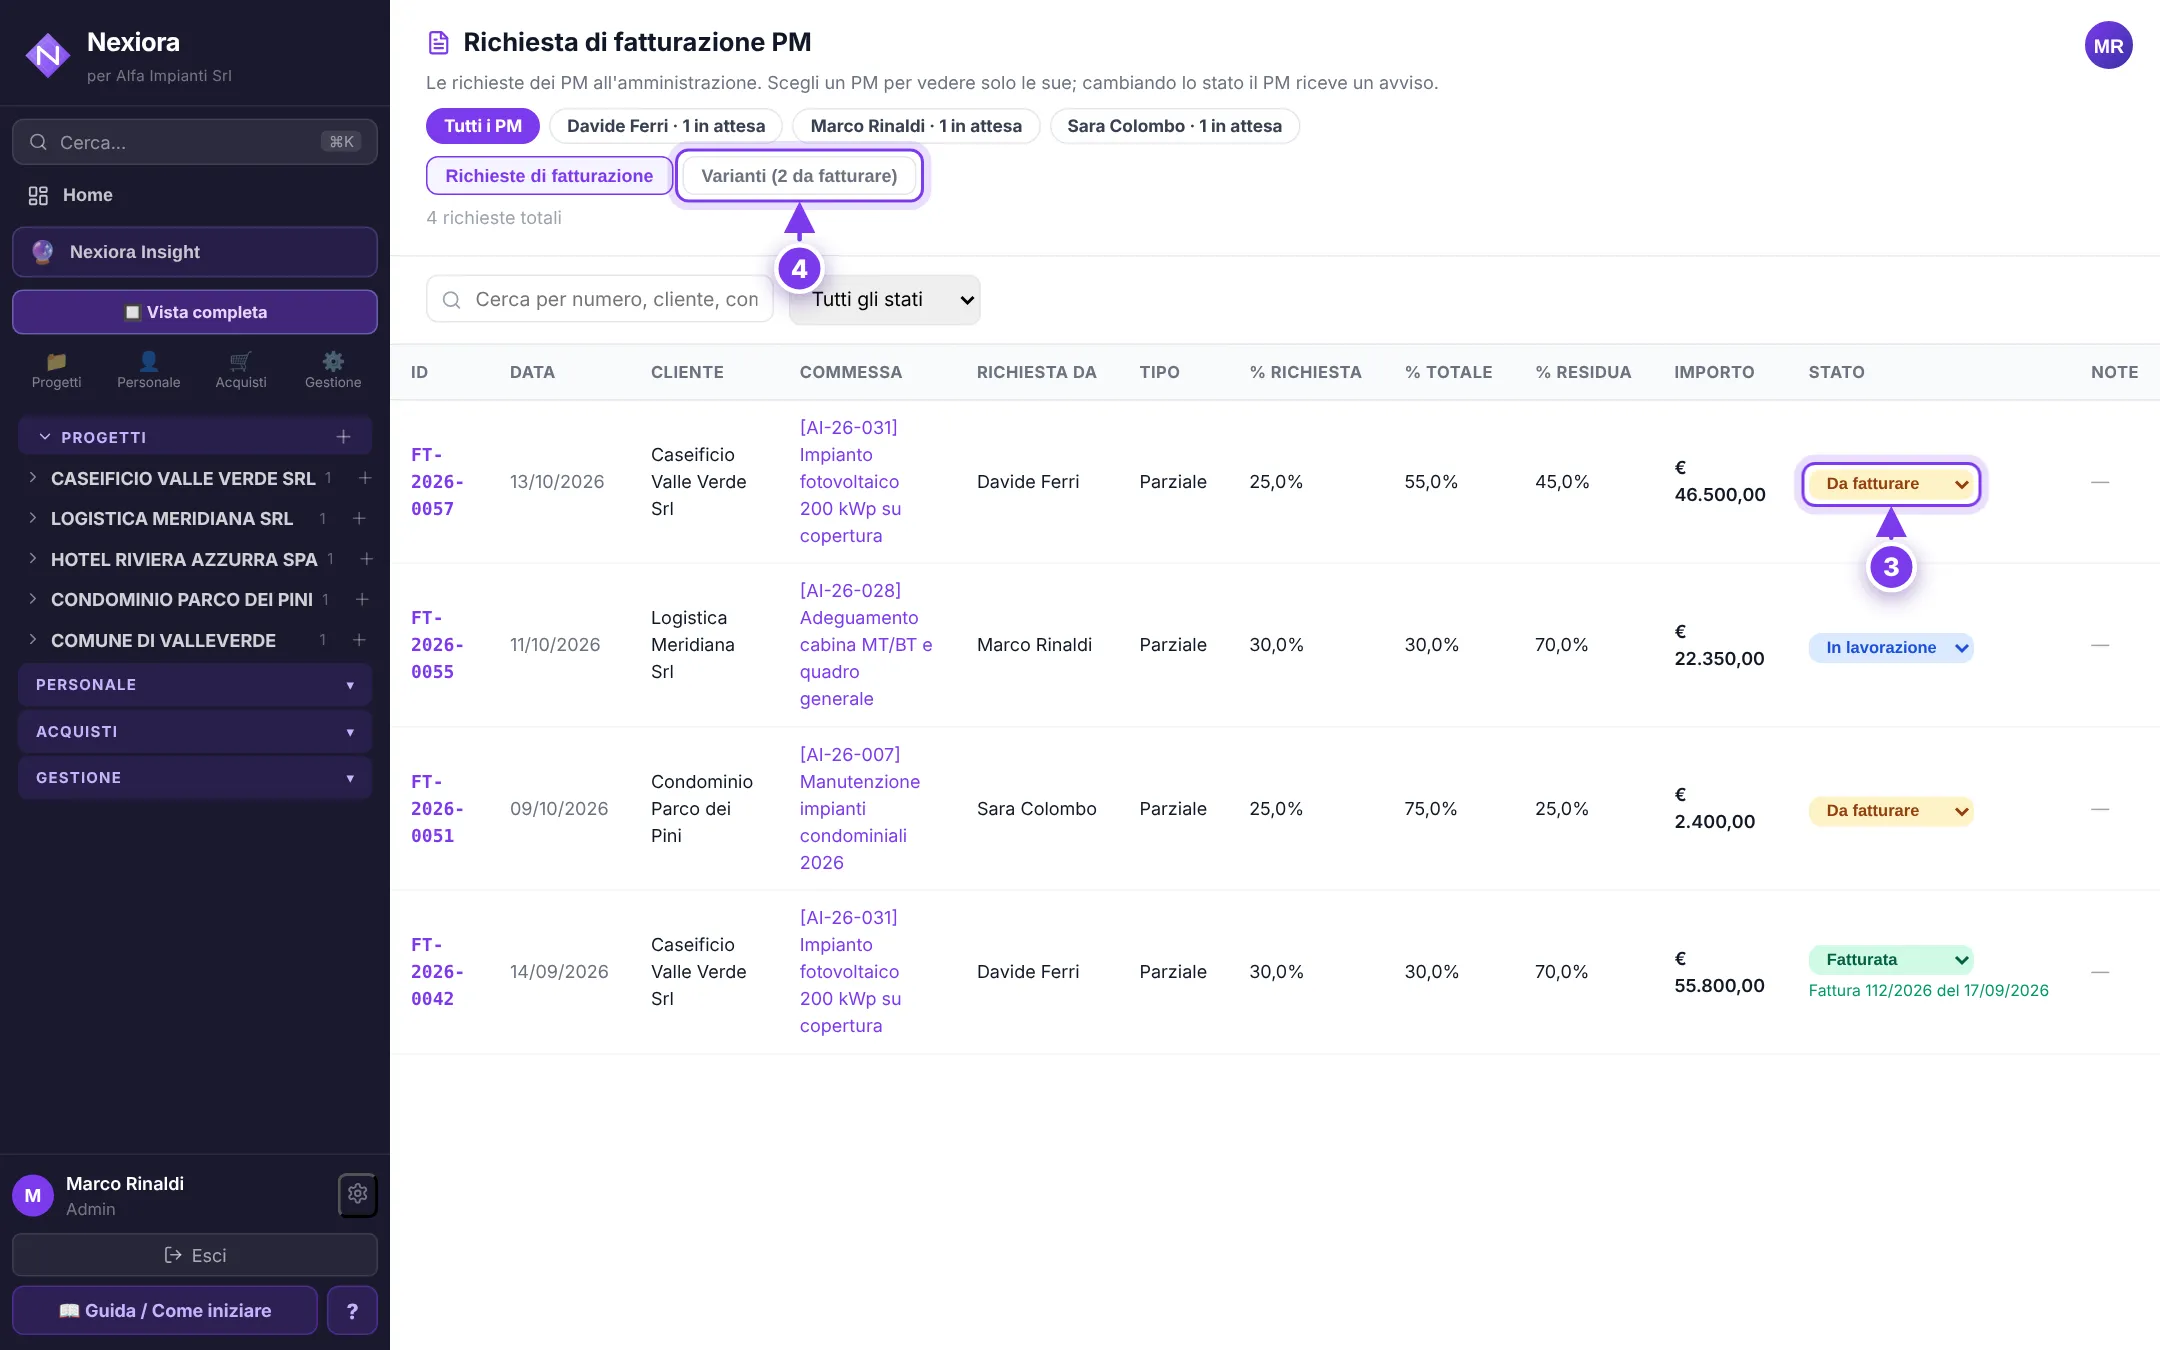Add item to Condominio Parco dei Pini
The image size is (2160, 1350).
coord(362,599)
